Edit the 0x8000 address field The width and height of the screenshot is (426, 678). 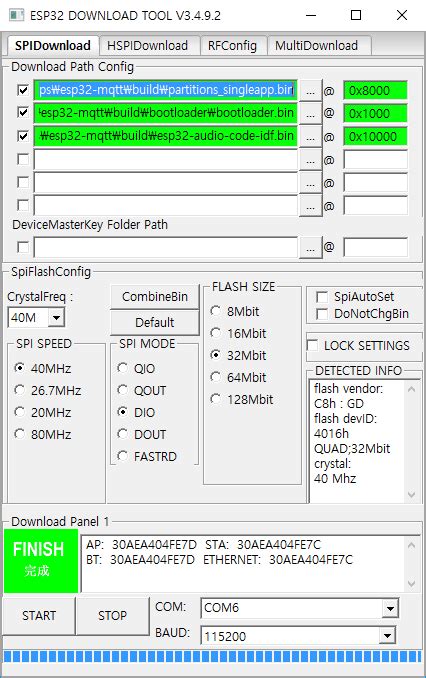pyautogui.click(x=375, y=91)
